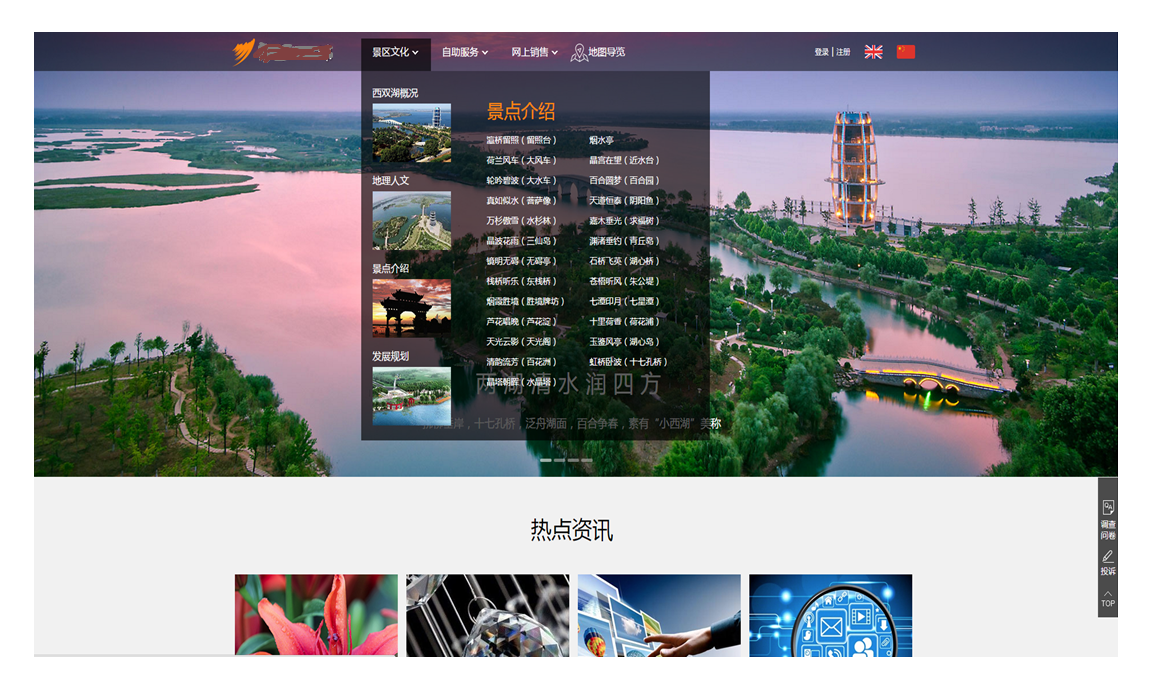1154x689 pixels.
Task: Open the 地理人文 thumbnail image
Action: 411,220
